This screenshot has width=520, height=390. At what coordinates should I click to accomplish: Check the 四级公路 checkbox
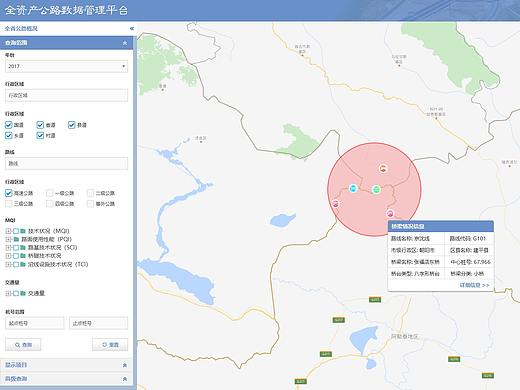pos(50,204)
